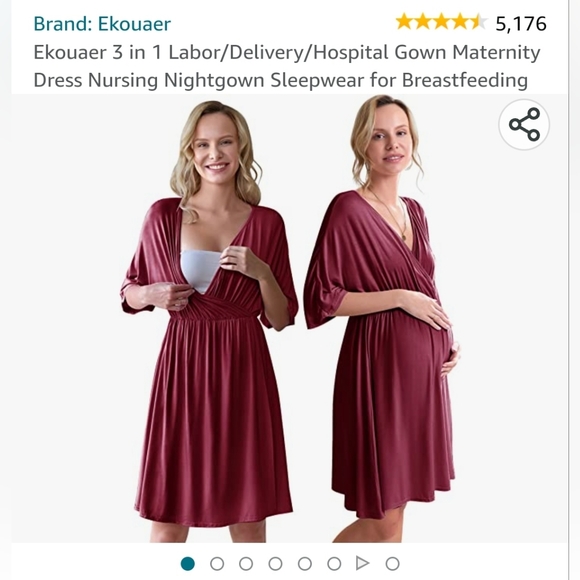Open the 5,176 ratings count
The height and width of the screenshot is (580, 580).
521,24
